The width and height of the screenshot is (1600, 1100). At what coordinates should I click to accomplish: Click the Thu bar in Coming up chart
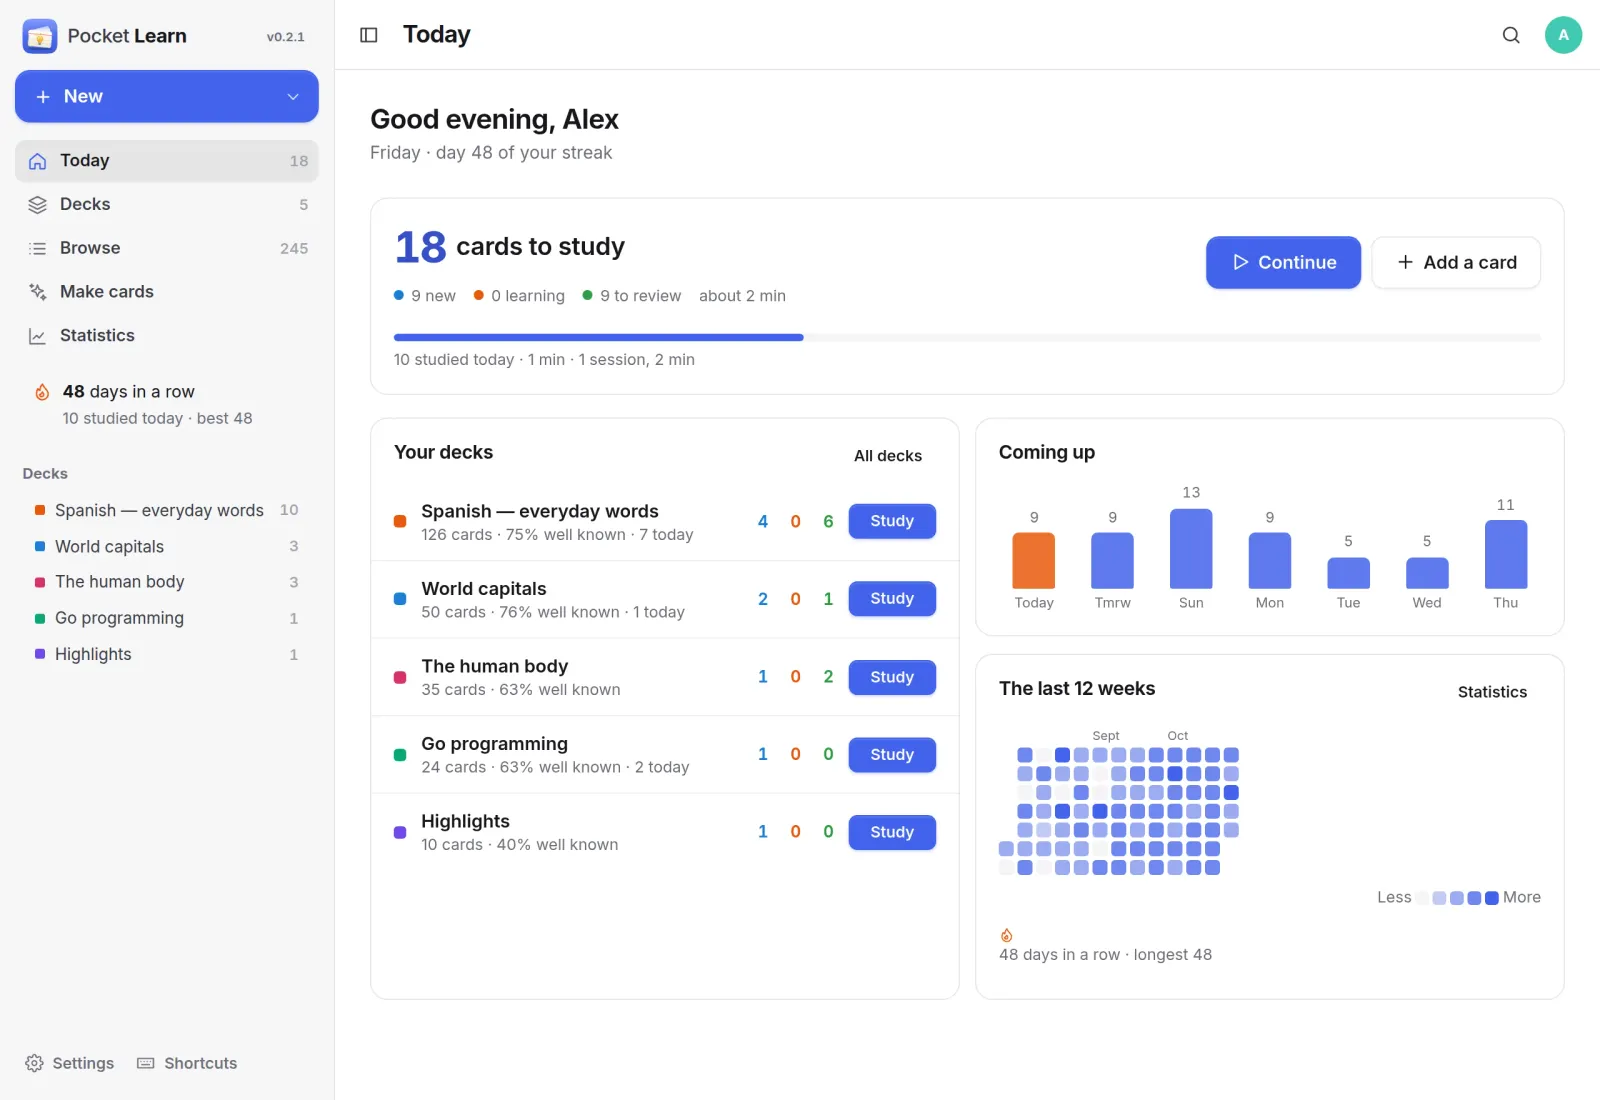[x=1506, y=554]
